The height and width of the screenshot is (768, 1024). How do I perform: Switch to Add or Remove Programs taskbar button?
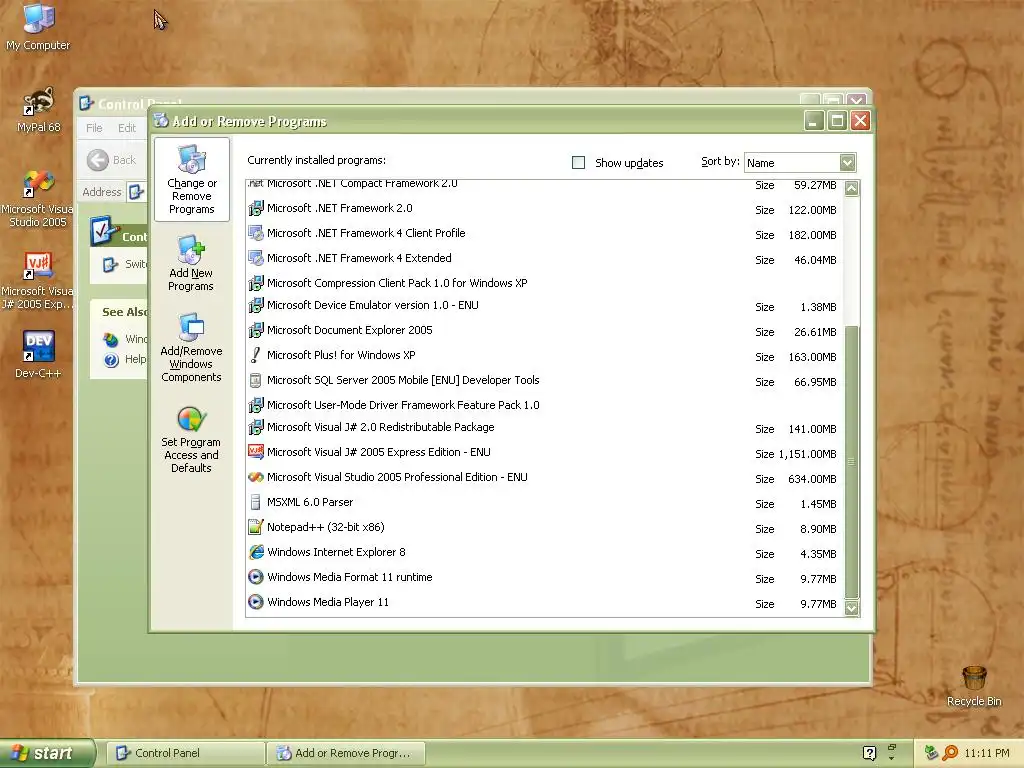point(347,753)
